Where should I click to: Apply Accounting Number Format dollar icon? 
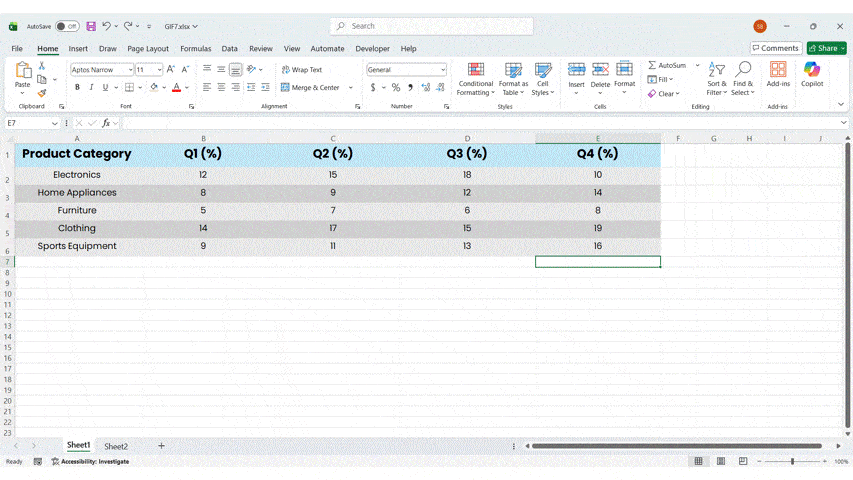[373, 88]
